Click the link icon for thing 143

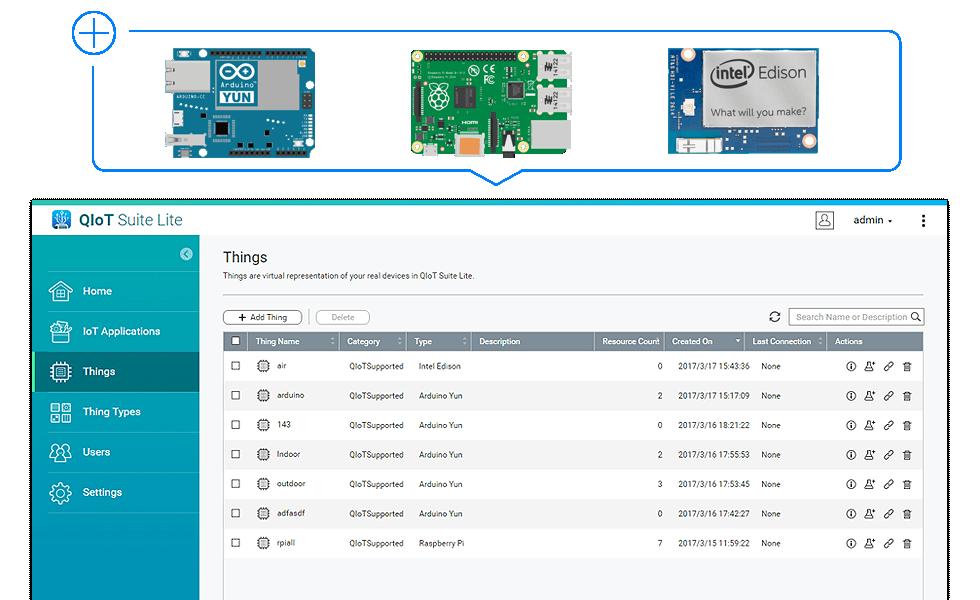click(888, 425)
